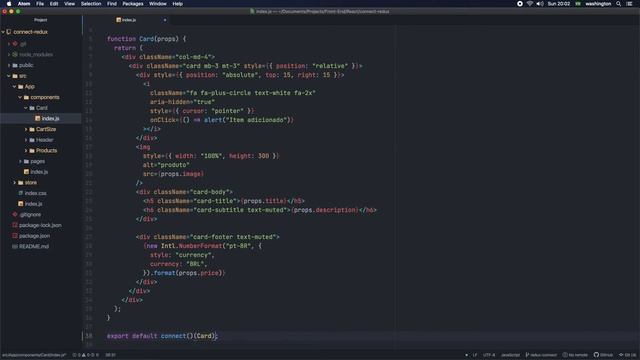Screen dimensions: 640x360
Task: Open package-lock.json file
Action: point(40,225)
